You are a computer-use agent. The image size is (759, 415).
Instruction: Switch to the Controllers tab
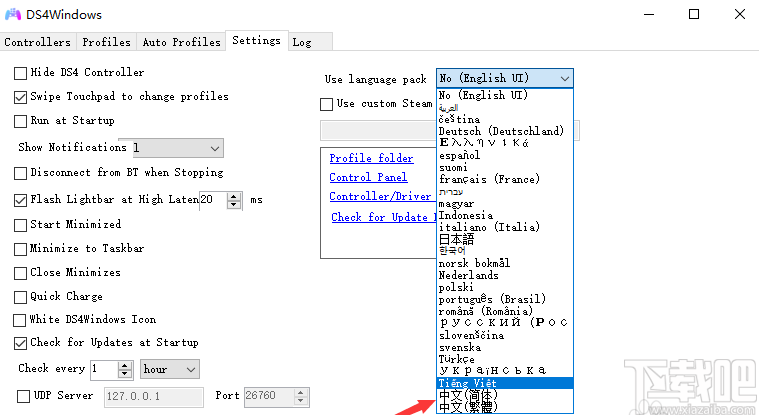[38, 42]
